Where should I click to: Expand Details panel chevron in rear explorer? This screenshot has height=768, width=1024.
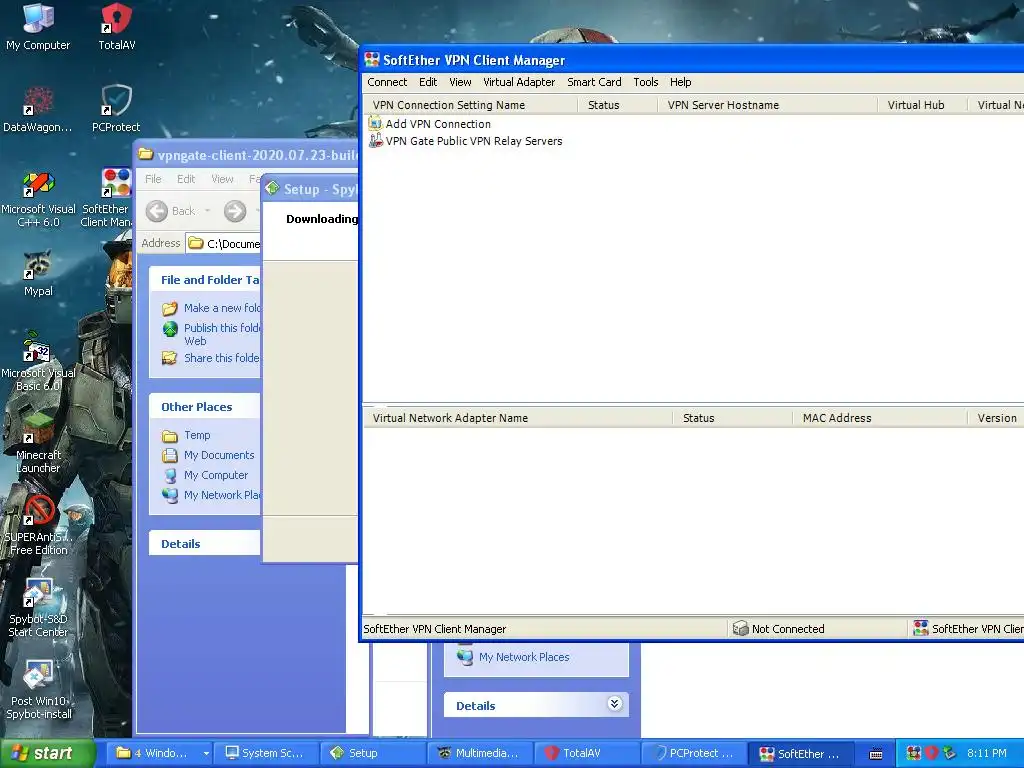point(614,704)
